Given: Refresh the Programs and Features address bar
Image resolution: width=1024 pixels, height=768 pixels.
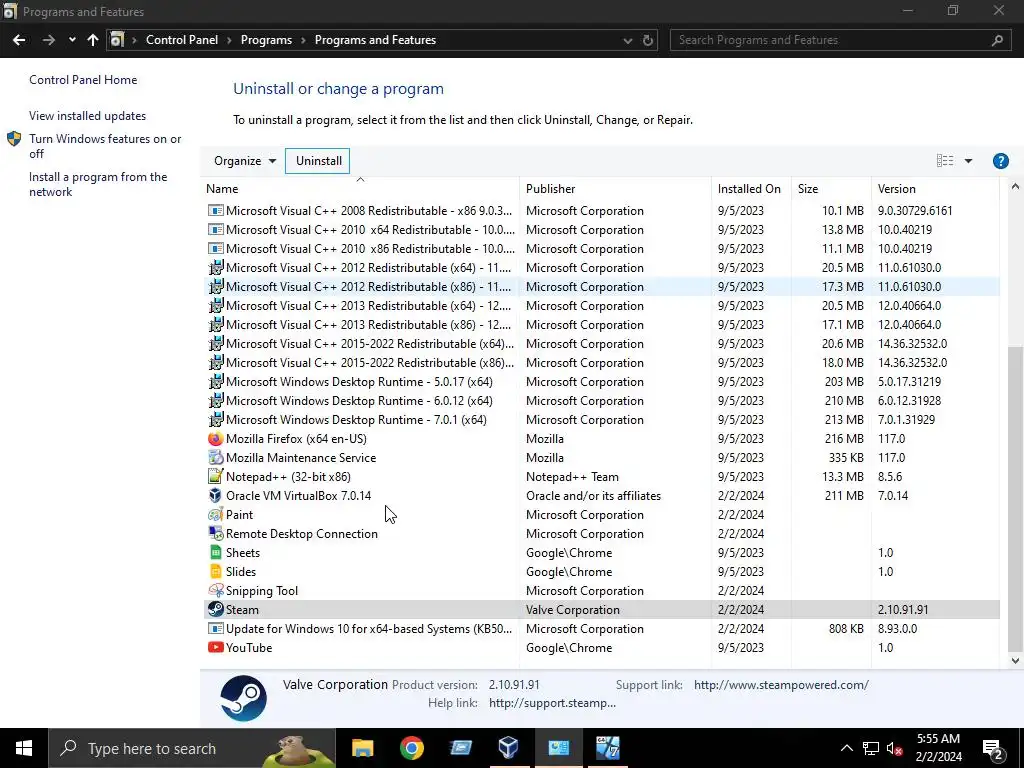Looking at the screenshot, I should 647,40.
